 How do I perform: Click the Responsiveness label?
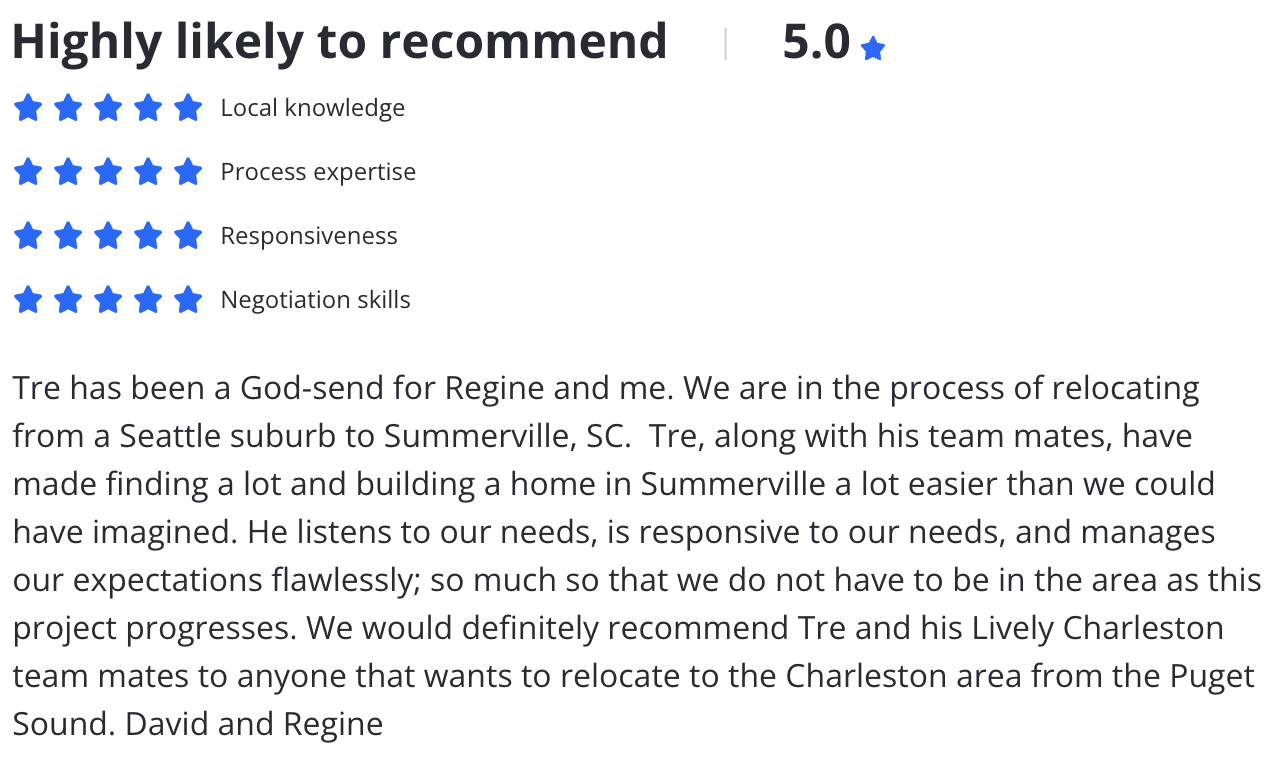pyautogui.click(x=309, y=236)
